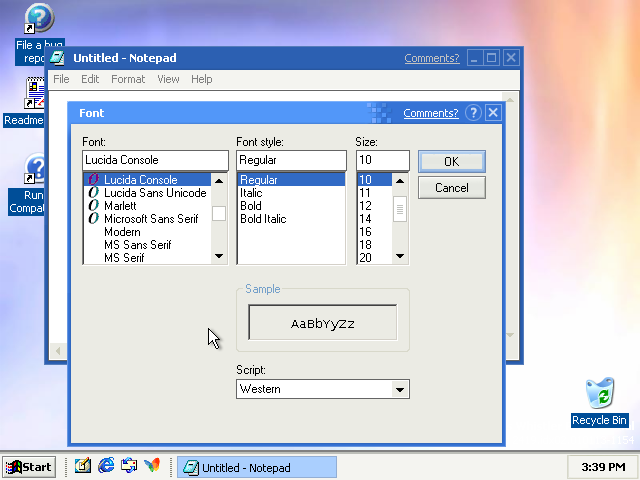Dismiss the Font dialog with Cancel
The image size is (640, 480).
[x=452, y=188]
